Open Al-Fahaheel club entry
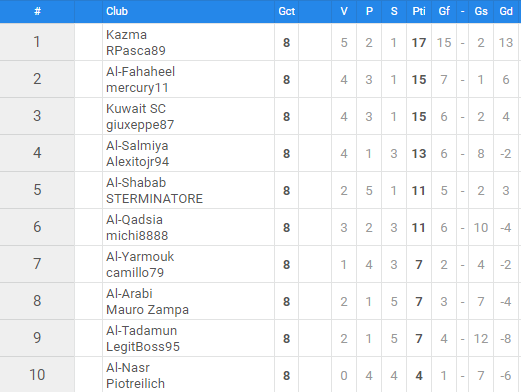The height and width of the screenshot is (392, 521). (140, 72)
